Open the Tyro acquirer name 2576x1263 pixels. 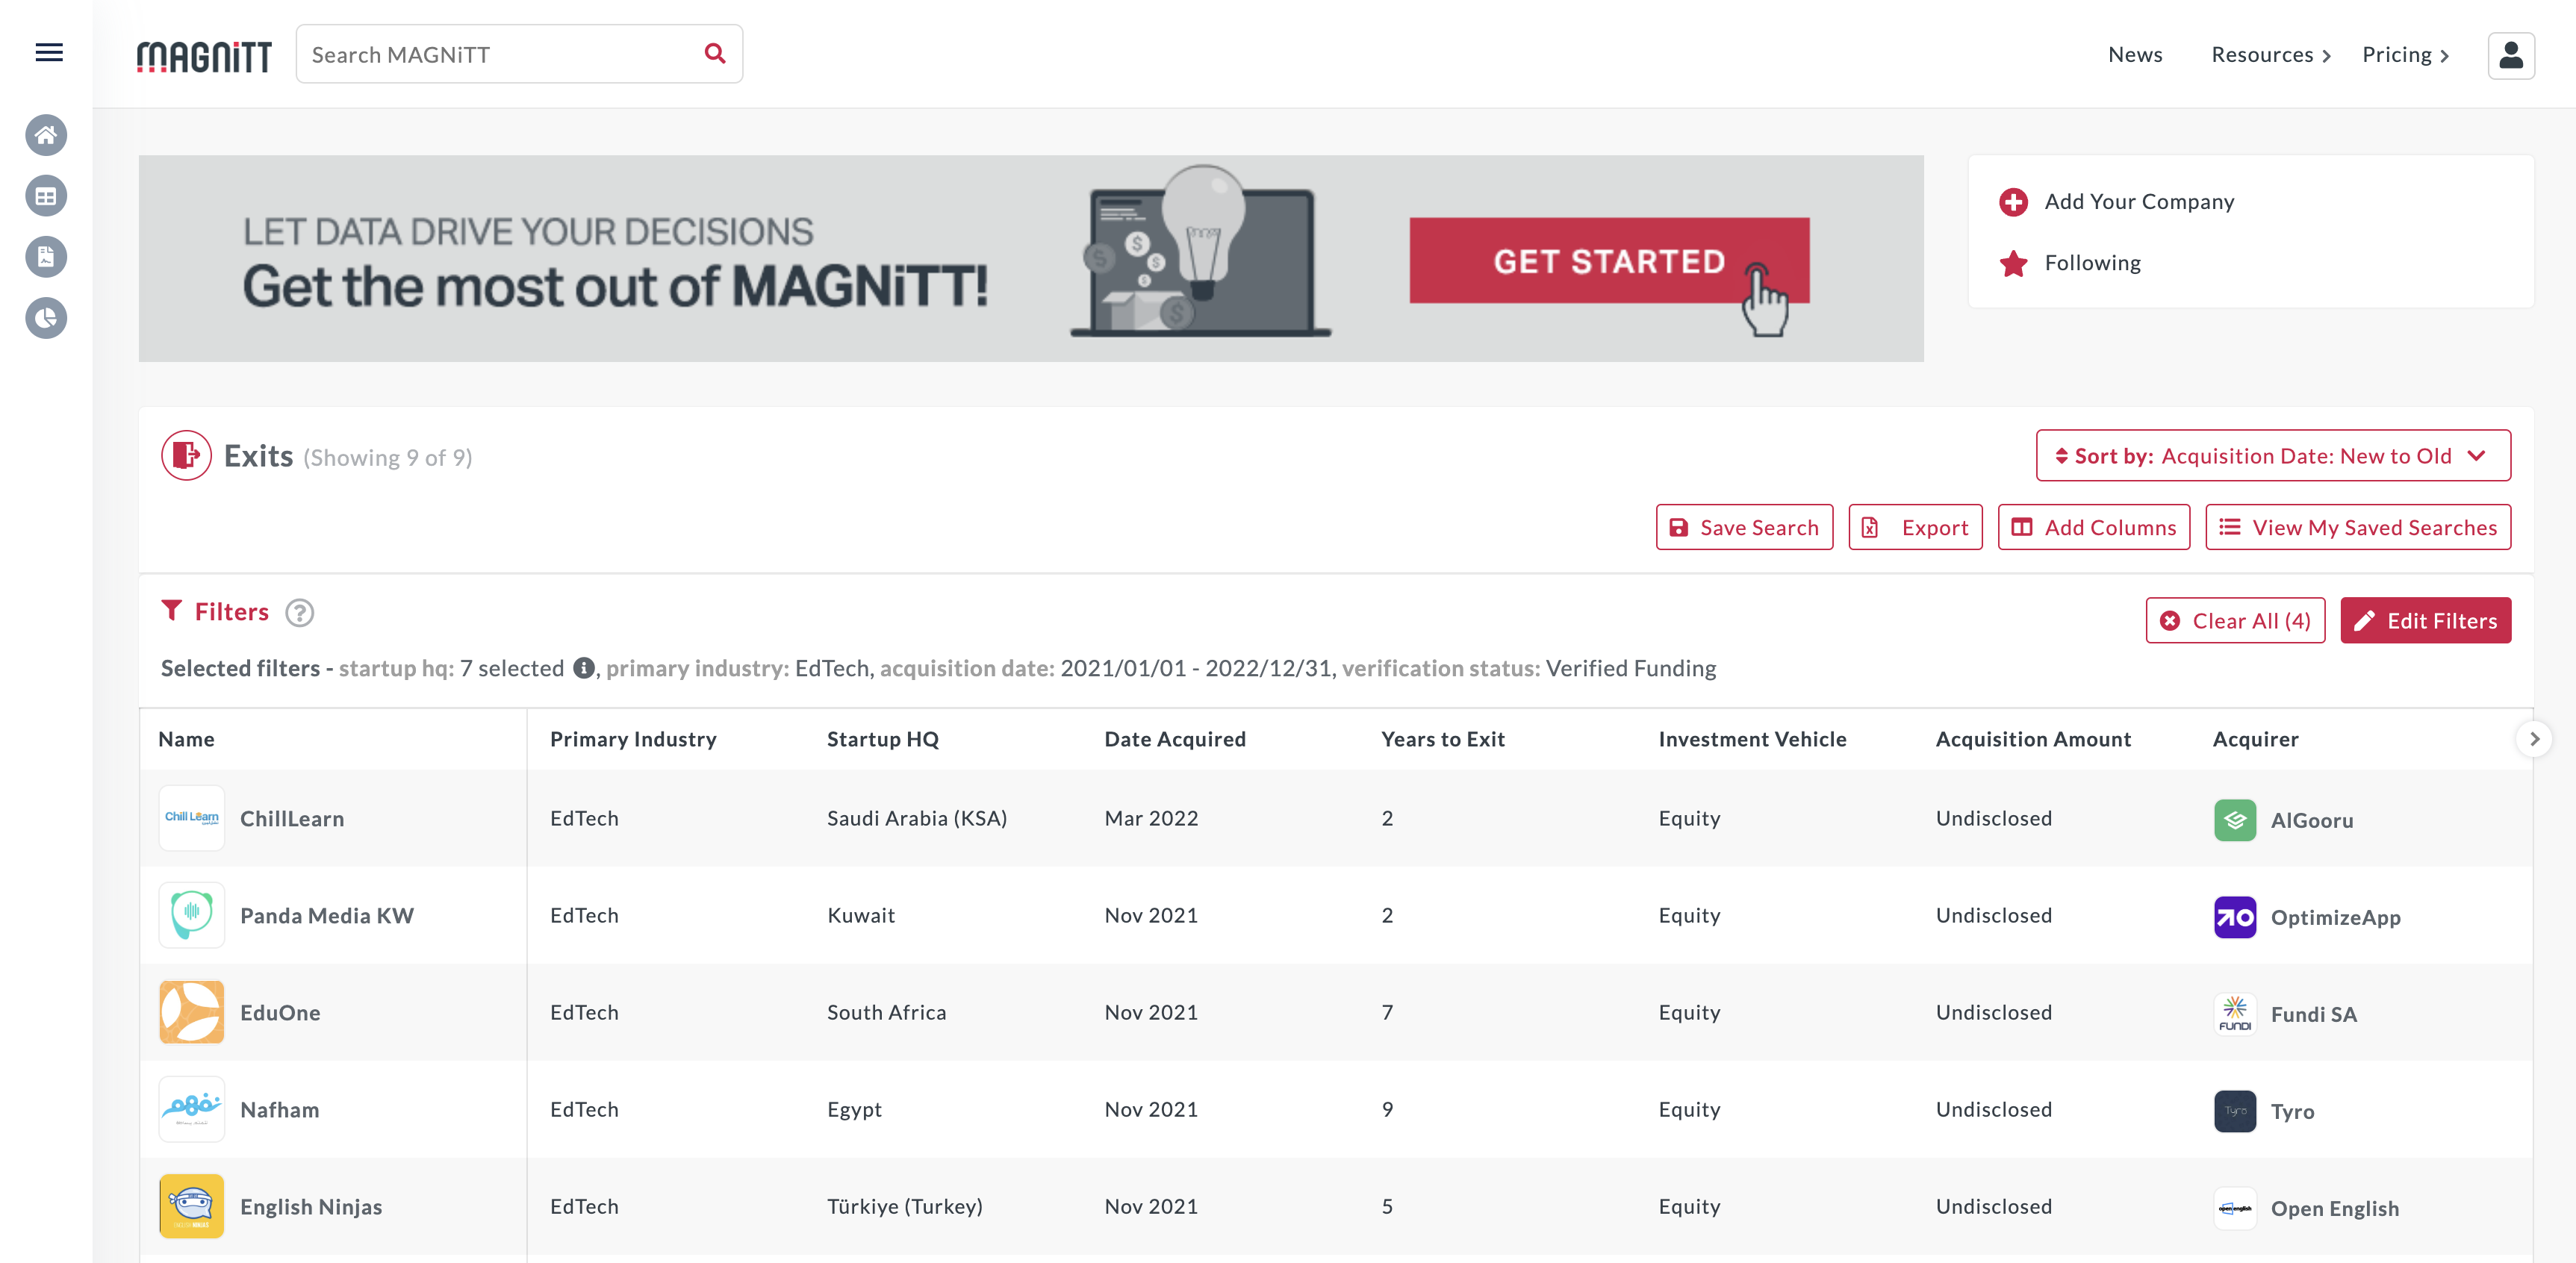click(x=2292, y=1111)
